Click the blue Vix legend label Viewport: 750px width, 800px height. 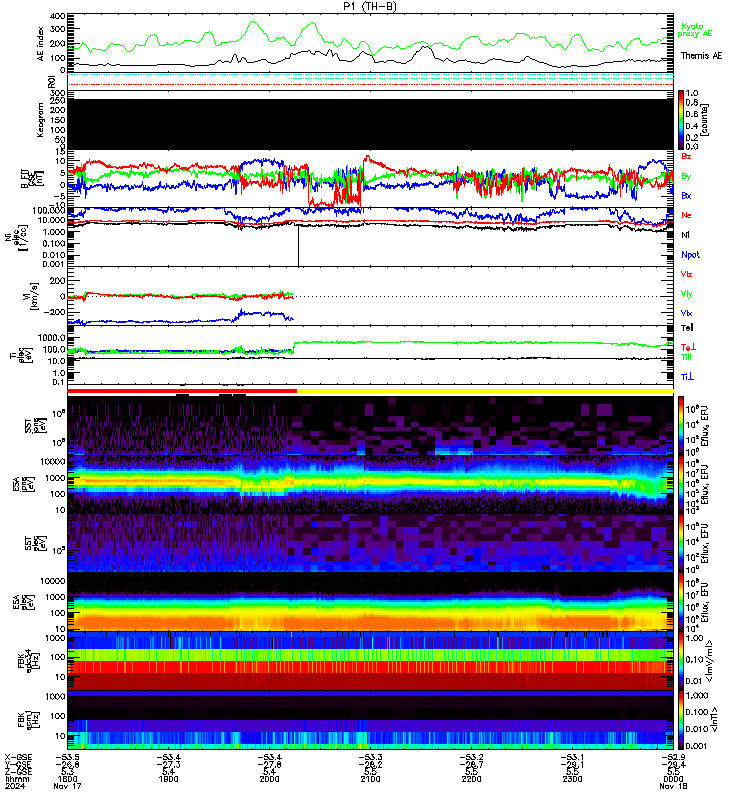click(686, 313)
